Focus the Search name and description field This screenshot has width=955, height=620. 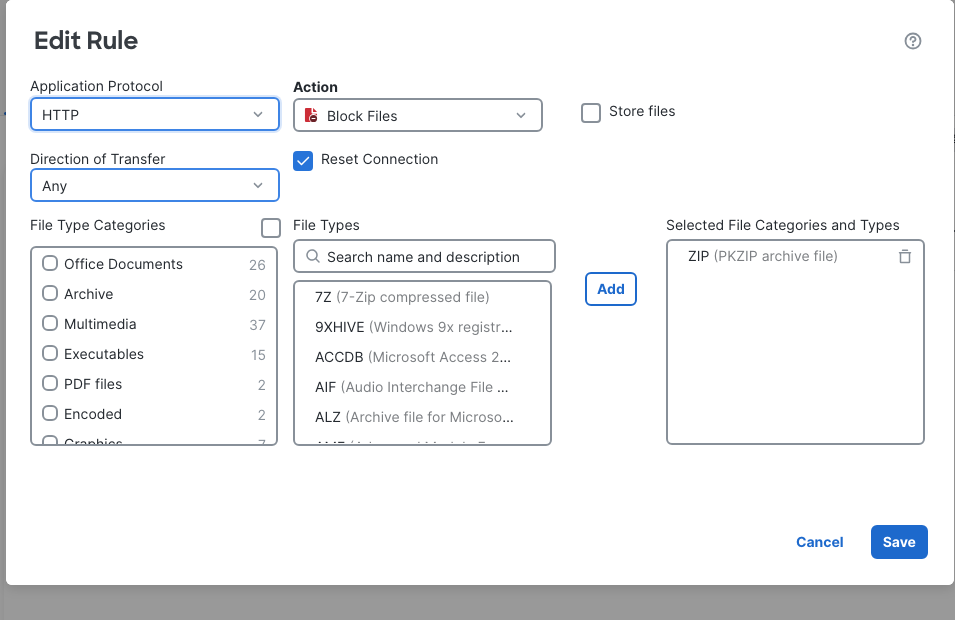click(x=425, y=256)
